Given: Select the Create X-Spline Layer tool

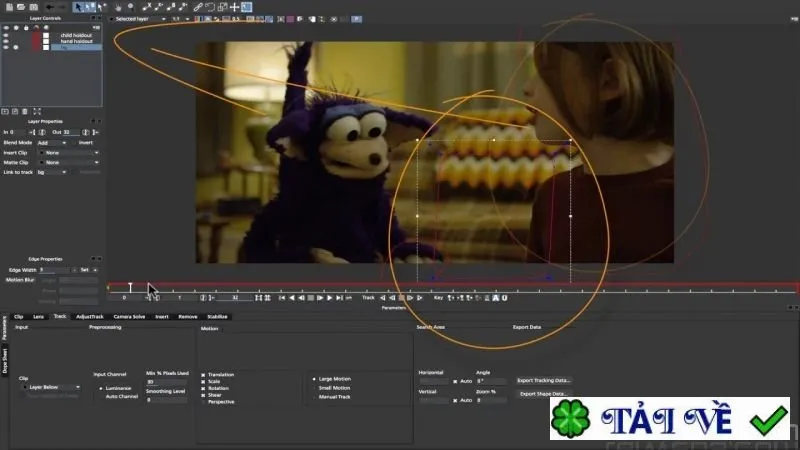Looking at the screenshot, I should coord(146,7).
